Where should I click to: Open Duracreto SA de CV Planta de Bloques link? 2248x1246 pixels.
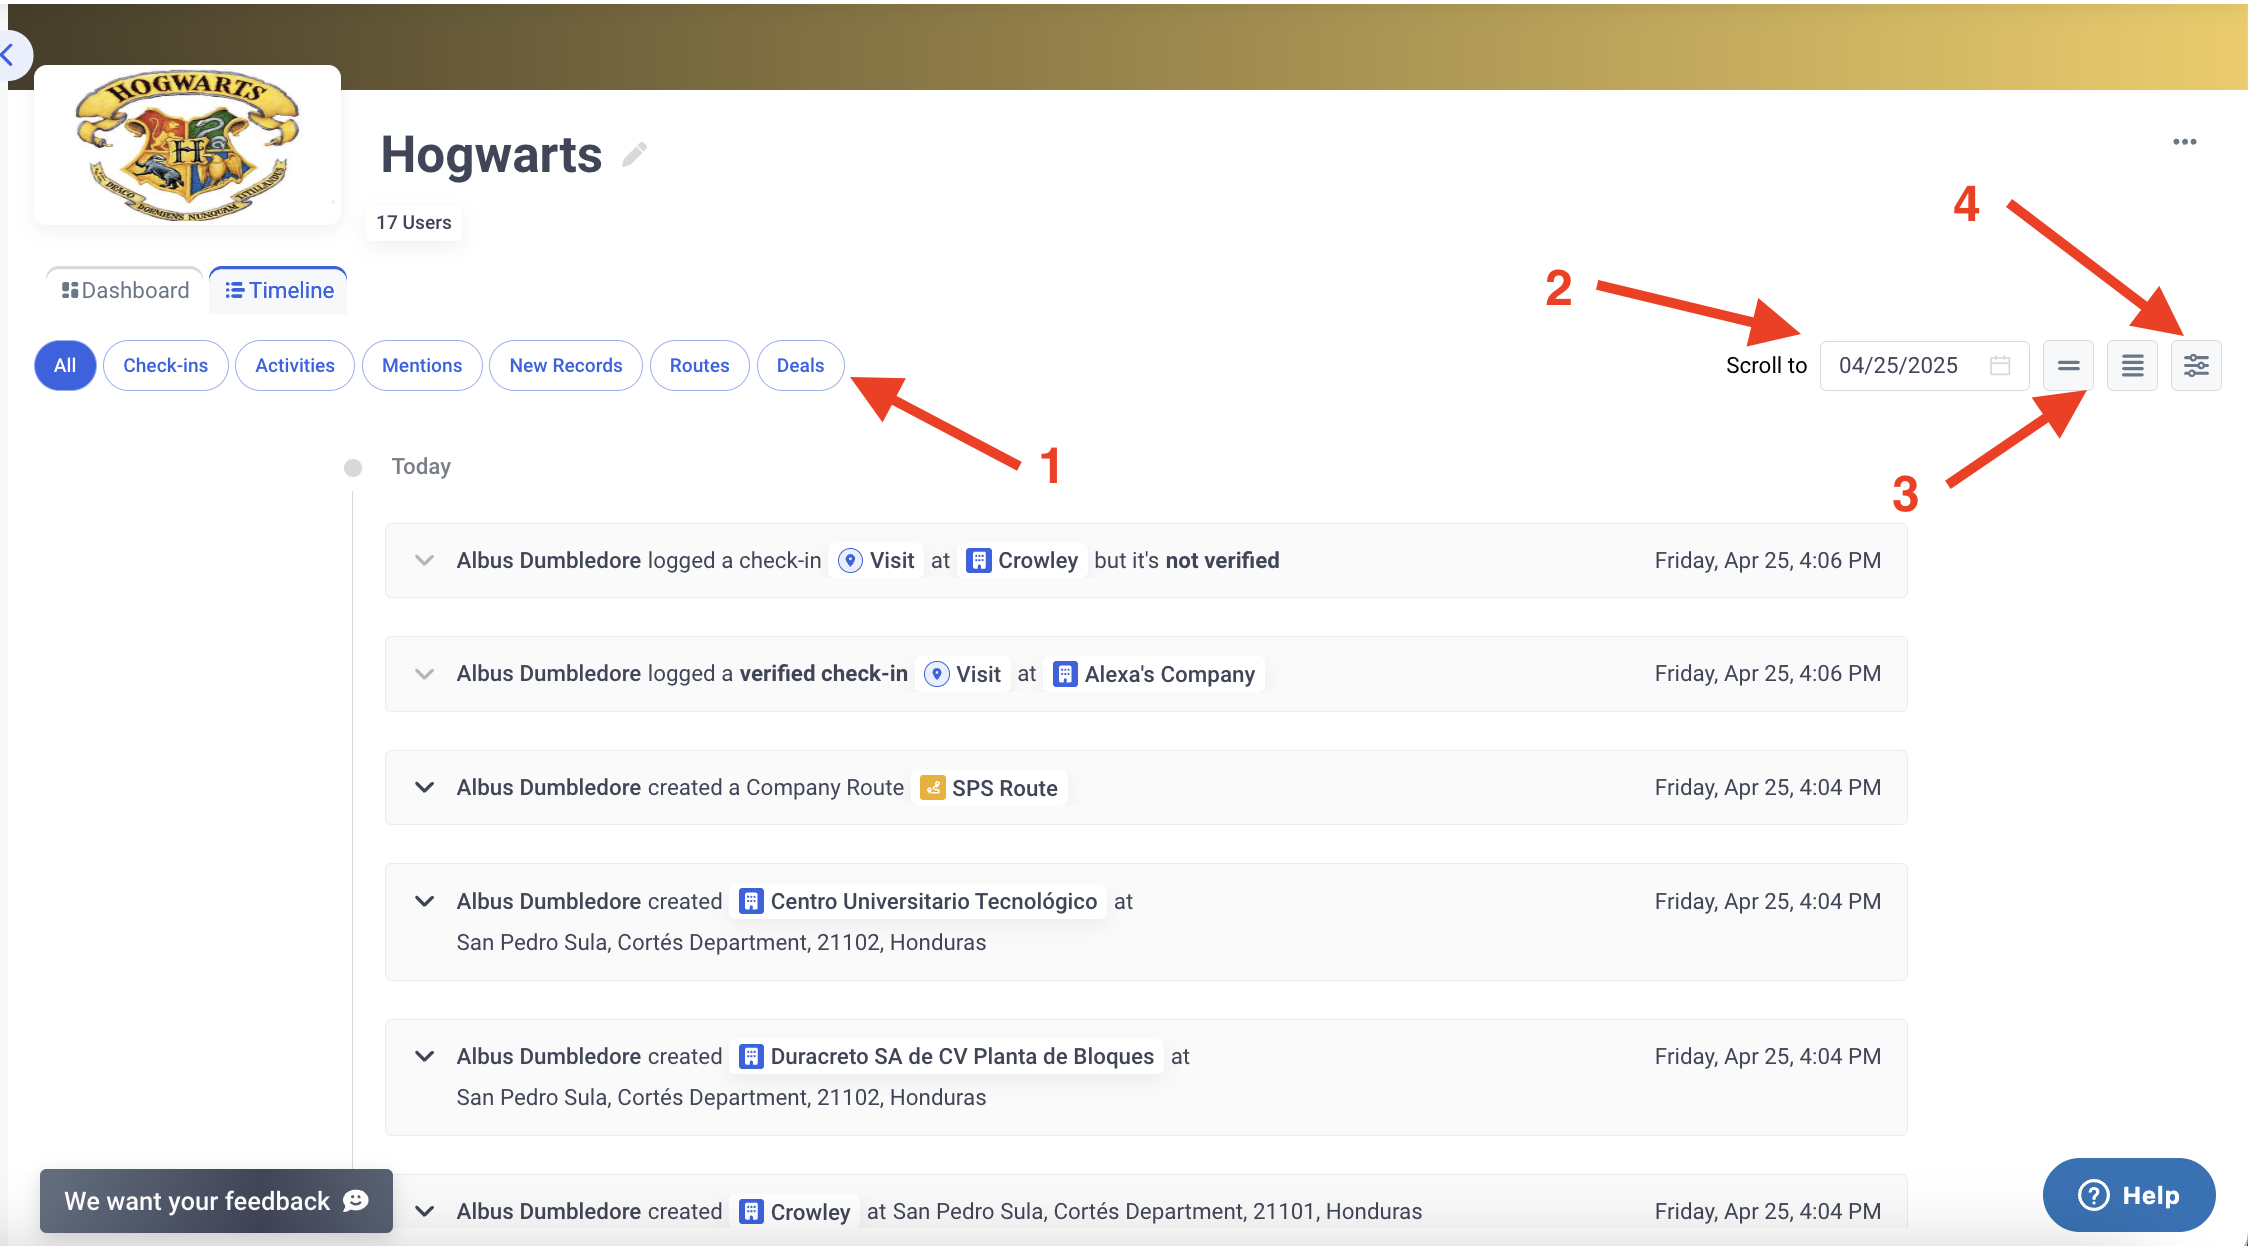[946, 1056]
